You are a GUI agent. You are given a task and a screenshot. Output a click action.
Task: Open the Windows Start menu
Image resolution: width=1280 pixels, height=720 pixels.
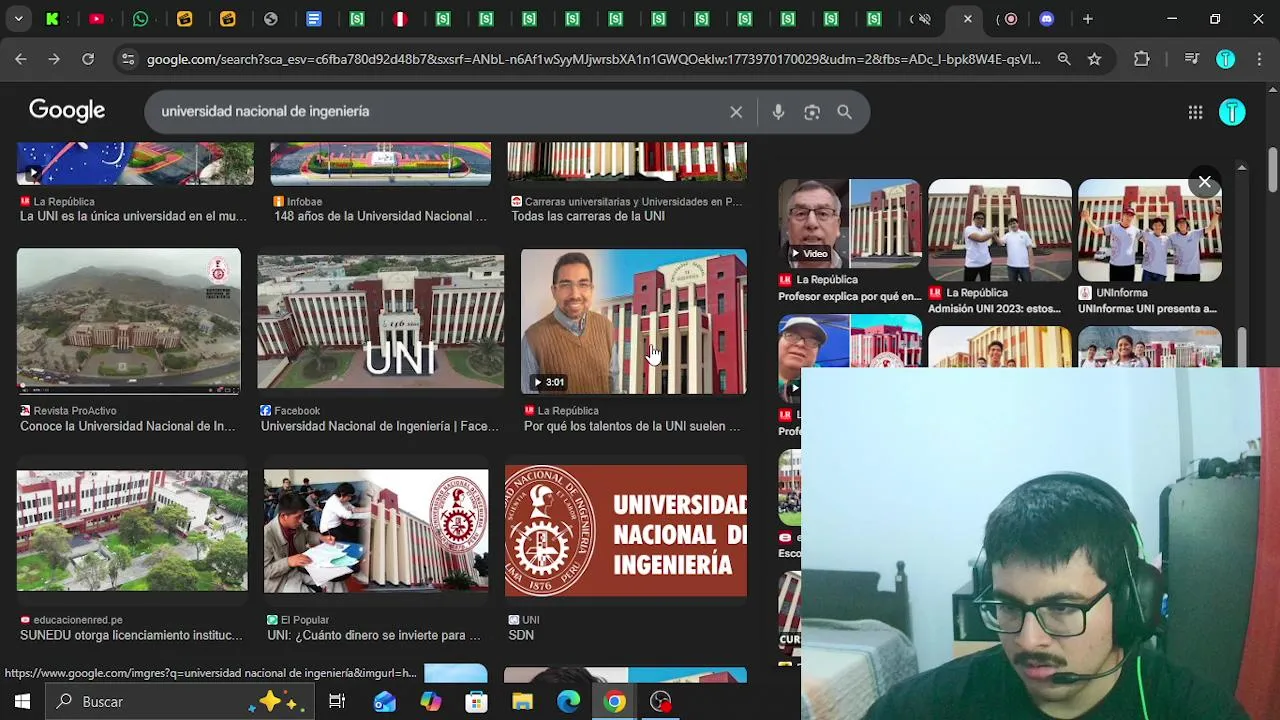coord(22,702)
